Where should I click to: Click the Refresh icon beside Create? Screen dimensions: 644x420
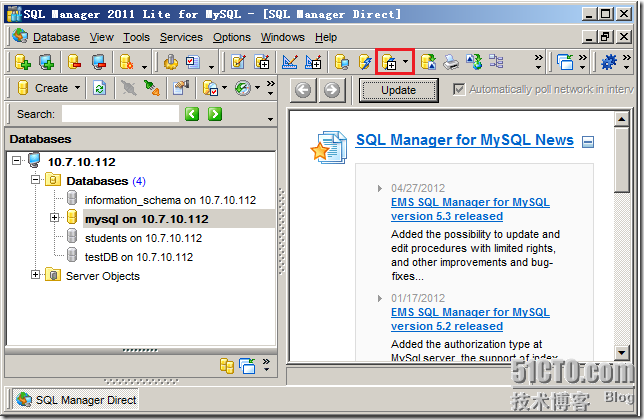click(99, 88)
